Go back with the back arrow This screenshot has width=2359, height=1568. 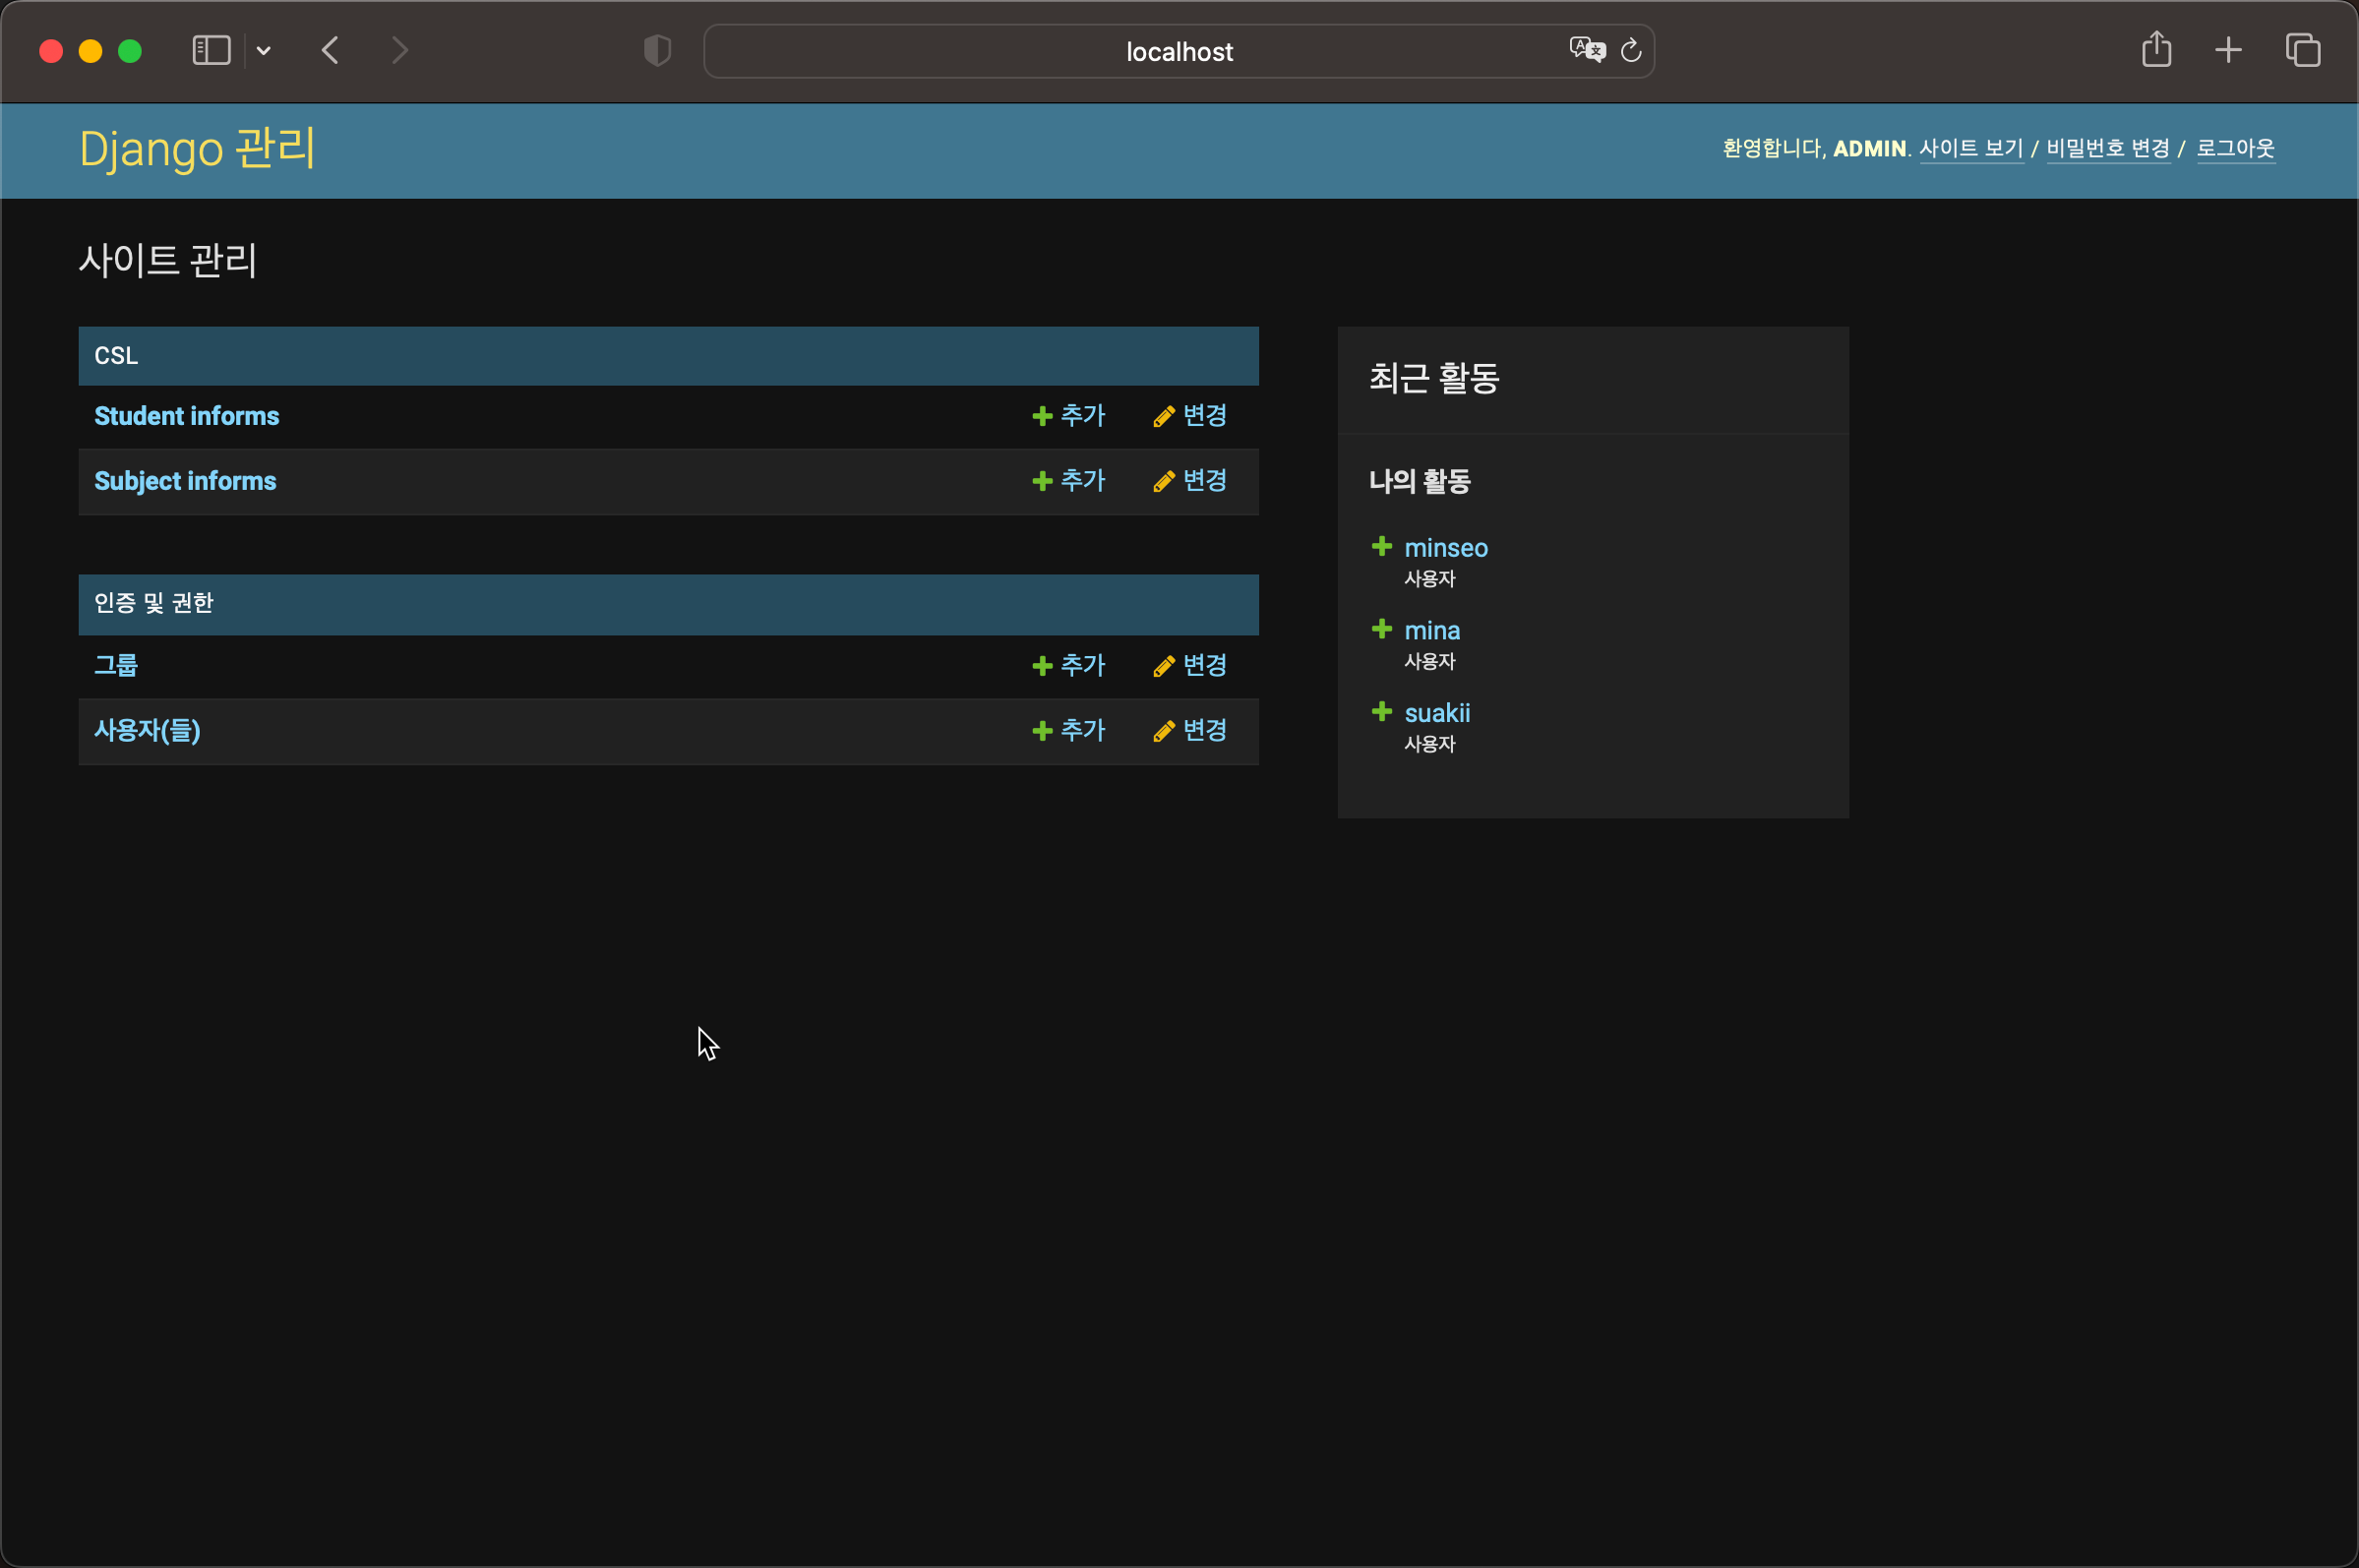(x=331, y=50)
